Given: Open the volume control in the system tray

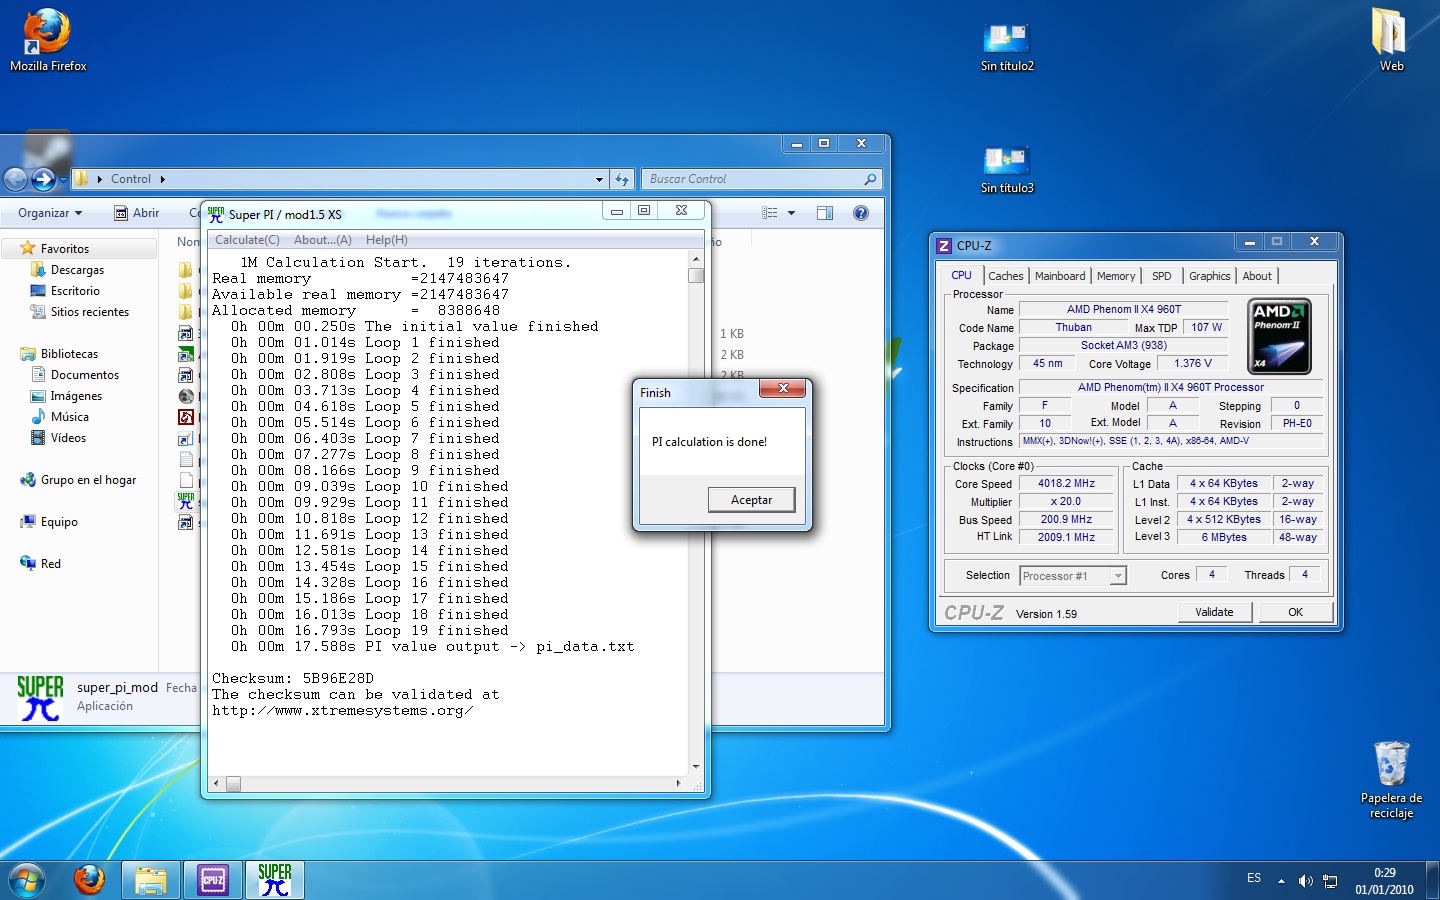Looking at the screenshot, I should coord(1305,881).
